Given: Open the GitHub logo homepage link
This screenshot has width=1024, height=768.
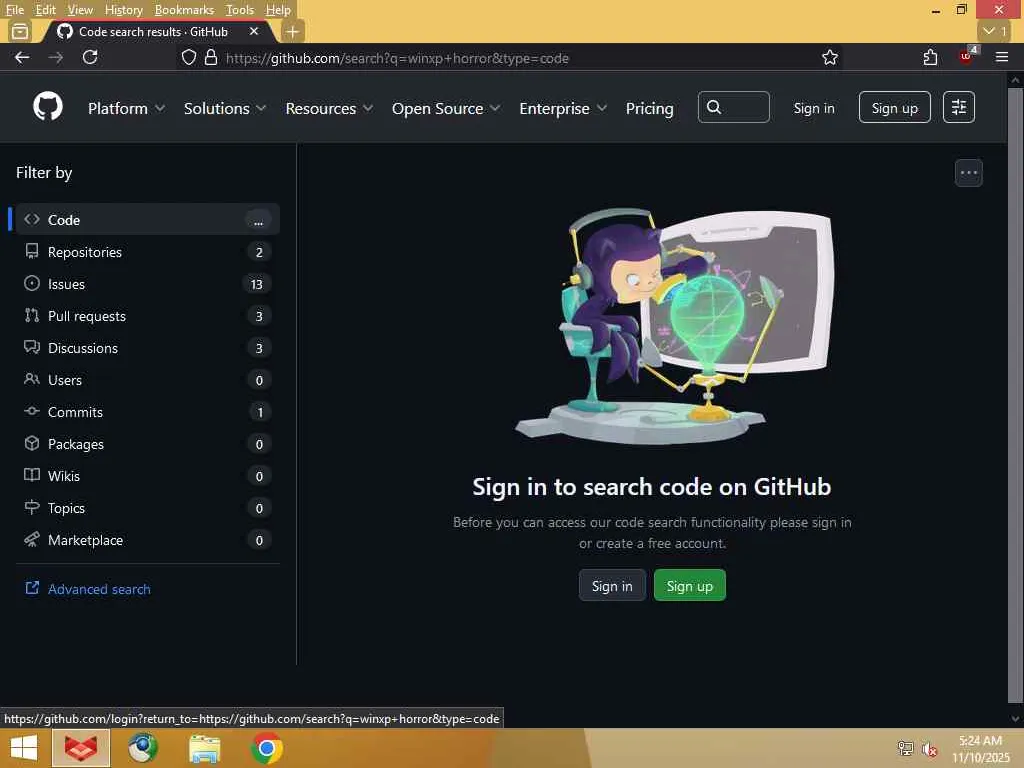Looking at the screenshot, I should pyautogui.click(x=48, y=106).
